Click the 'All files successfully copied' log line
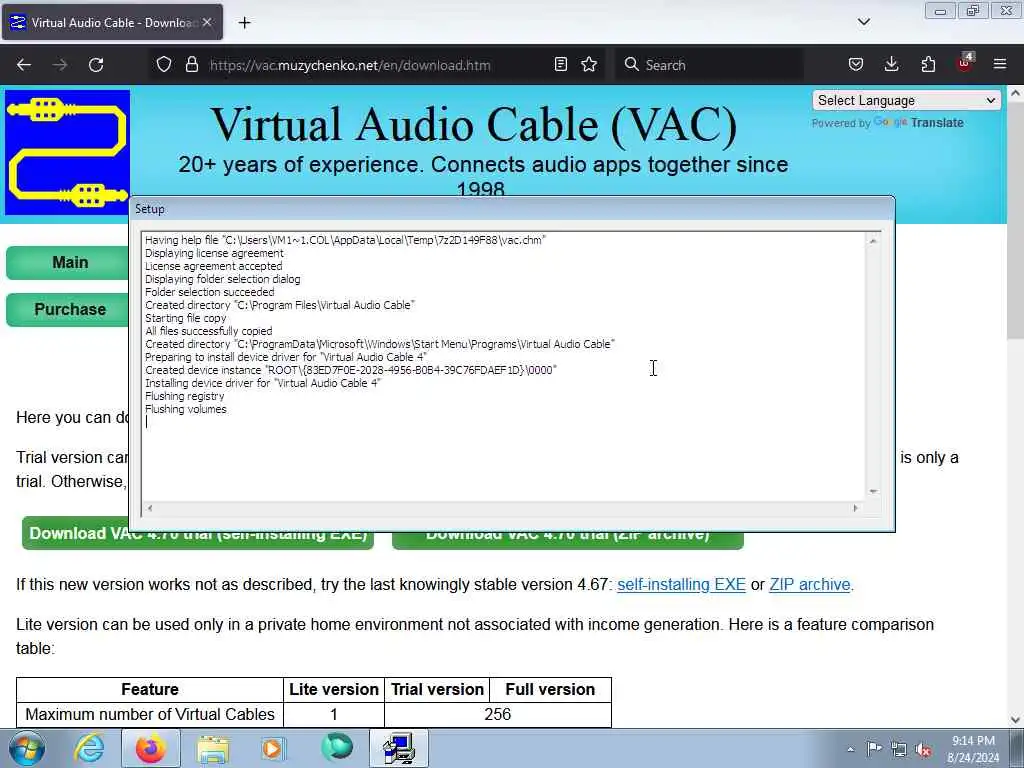This screenshot has width=1024, height=768. (x=208, y=331)
